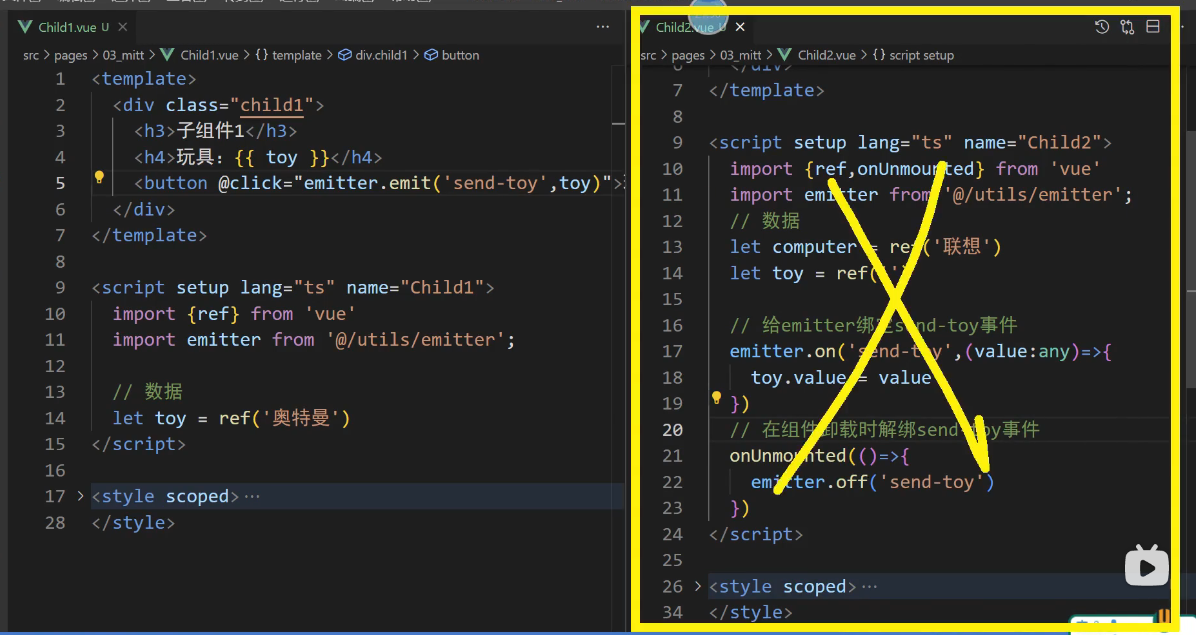
Task: Click 'onUnmounted' import on line 10 of Child2.vue
Action: click(915, 168)
